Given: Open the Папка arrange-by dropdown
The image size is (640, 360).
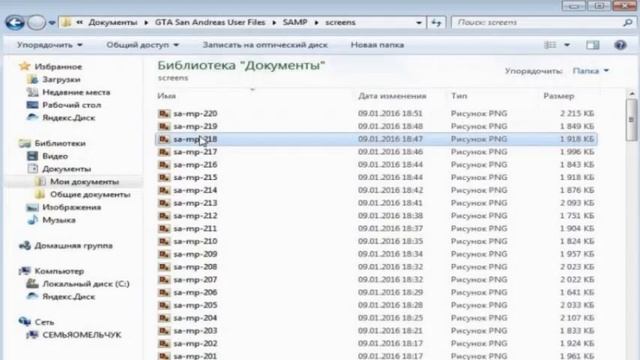Looking at the screenshot, I should coord(590,71).
